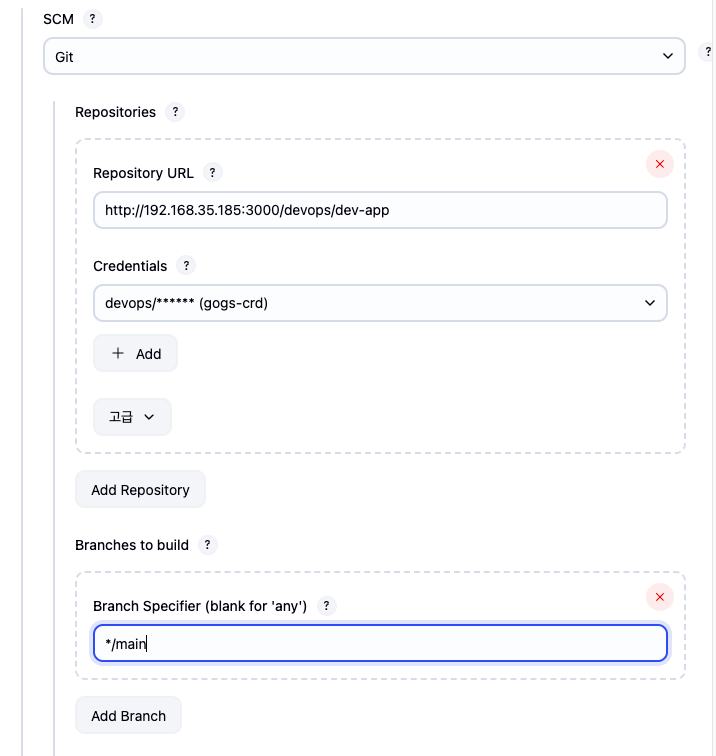The image size is (716, 756).
Task: Click the chevron arrow on Git dropdown
Action: tap(668, 57)
